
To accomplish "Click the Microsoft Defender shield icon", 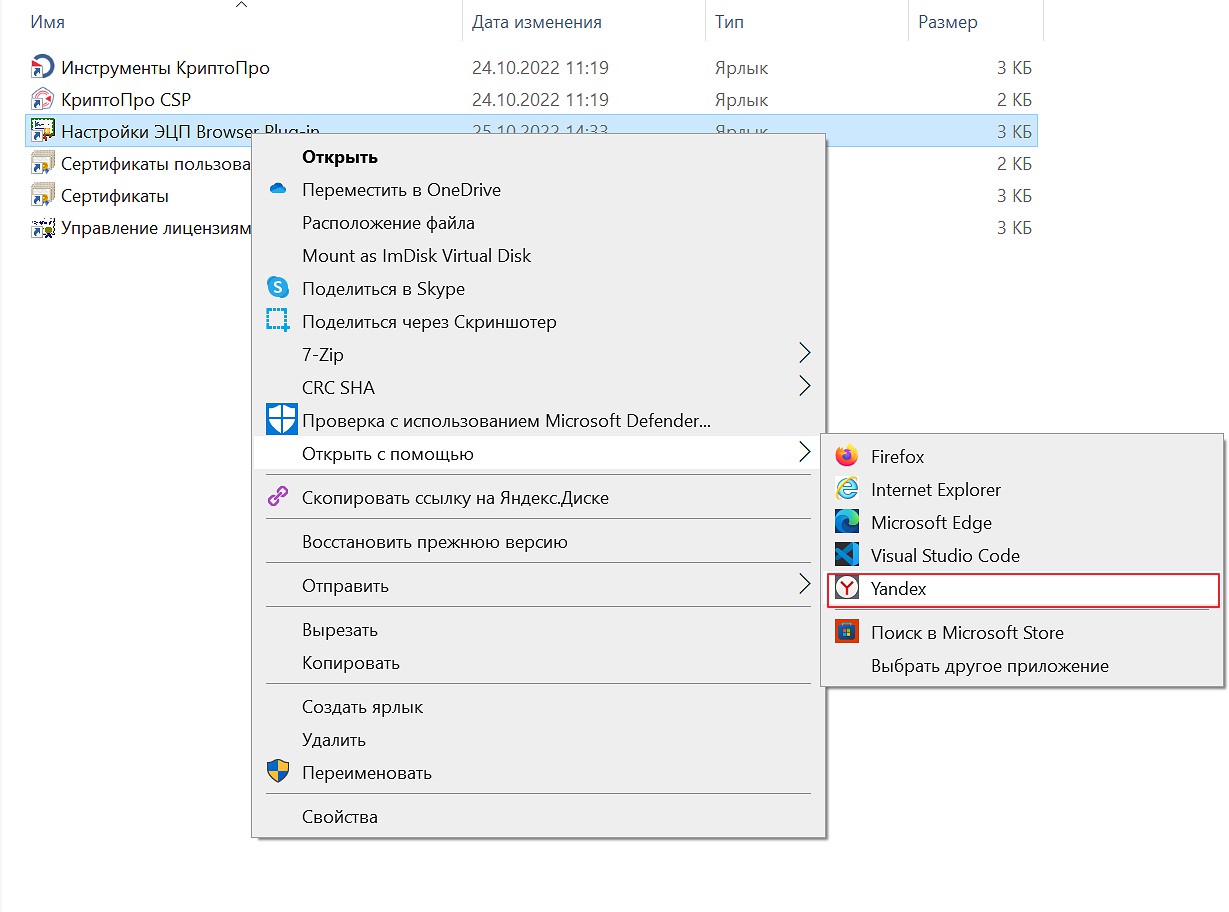I will point(281,420).
